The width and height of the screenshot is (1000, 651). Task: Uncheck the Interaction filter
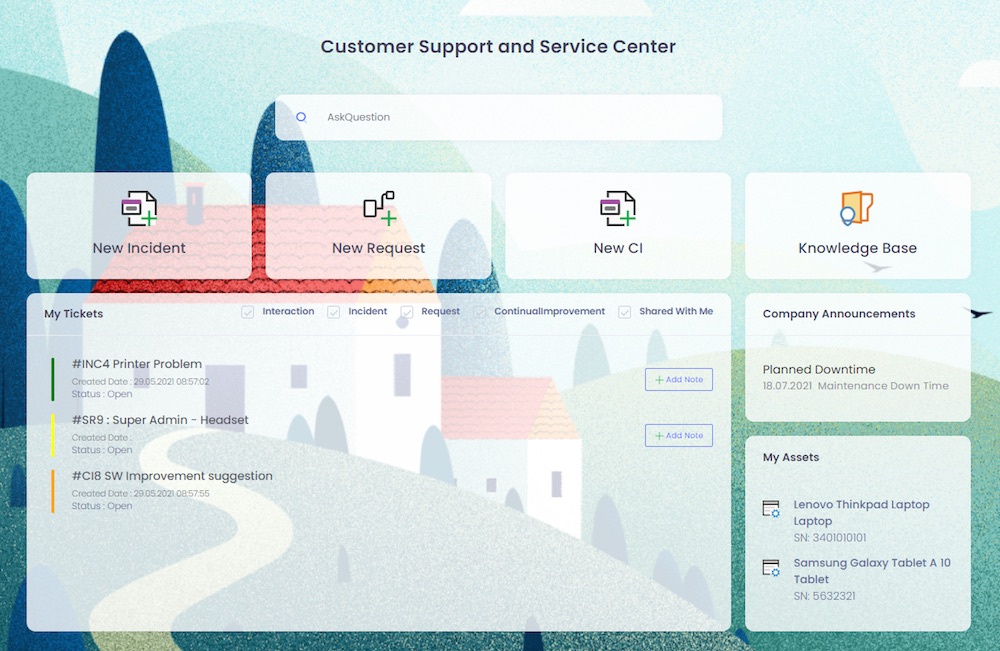pos(247,311)
